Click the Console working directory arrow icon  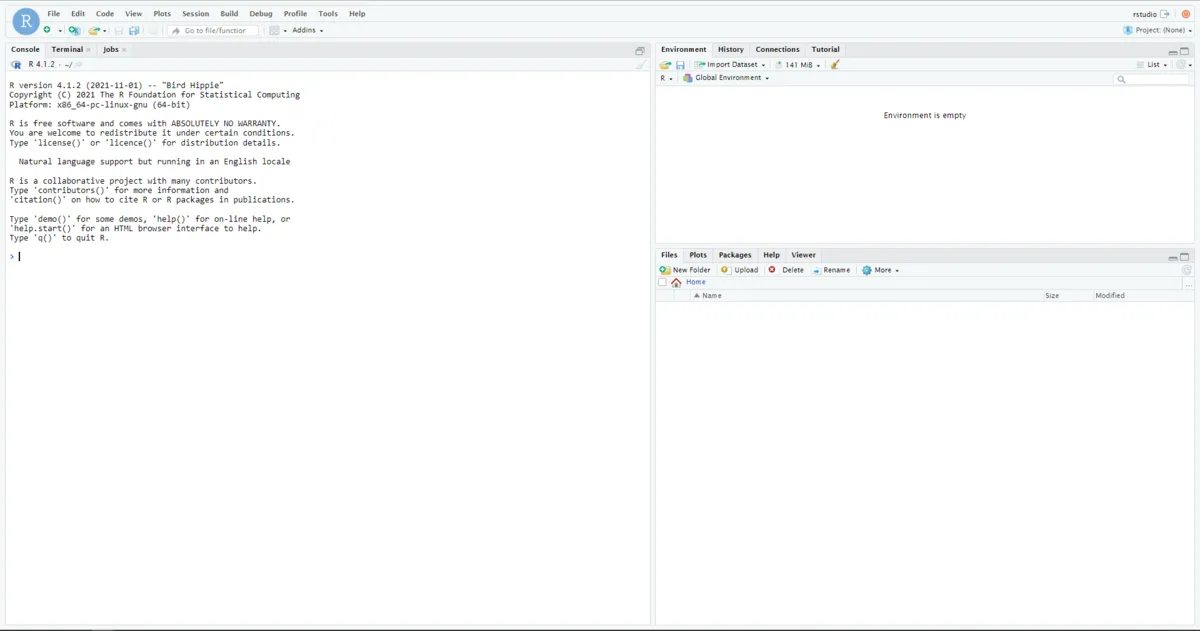[79, 64]
